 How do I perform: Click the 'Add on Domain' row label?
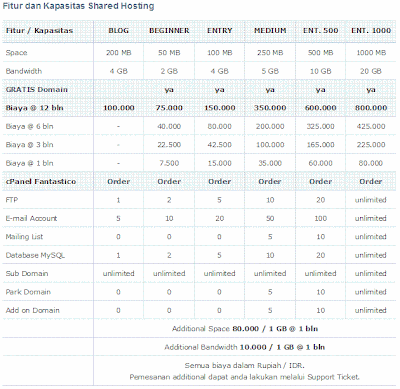[32, 310]
